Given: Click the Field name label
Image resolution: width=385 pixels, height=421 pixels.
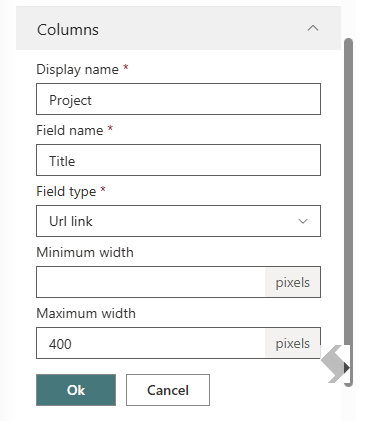Looking at the screenshot, I should pos(70,130).
